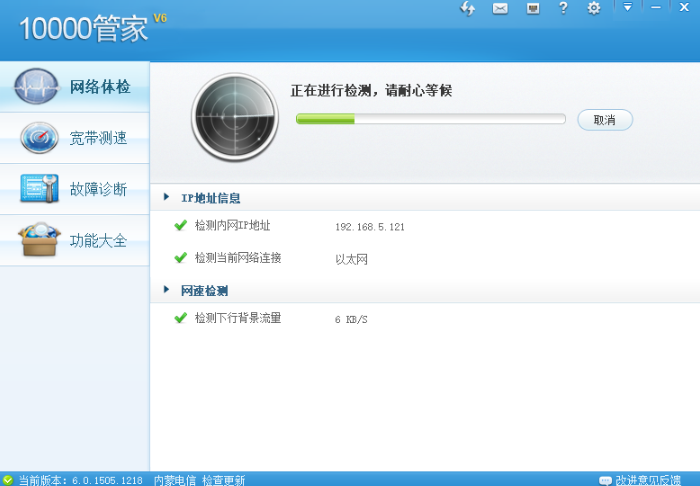Click the speedometer icon for 宽带测速
This screenshot has height=486, width=700.
[x=39, y=138]
